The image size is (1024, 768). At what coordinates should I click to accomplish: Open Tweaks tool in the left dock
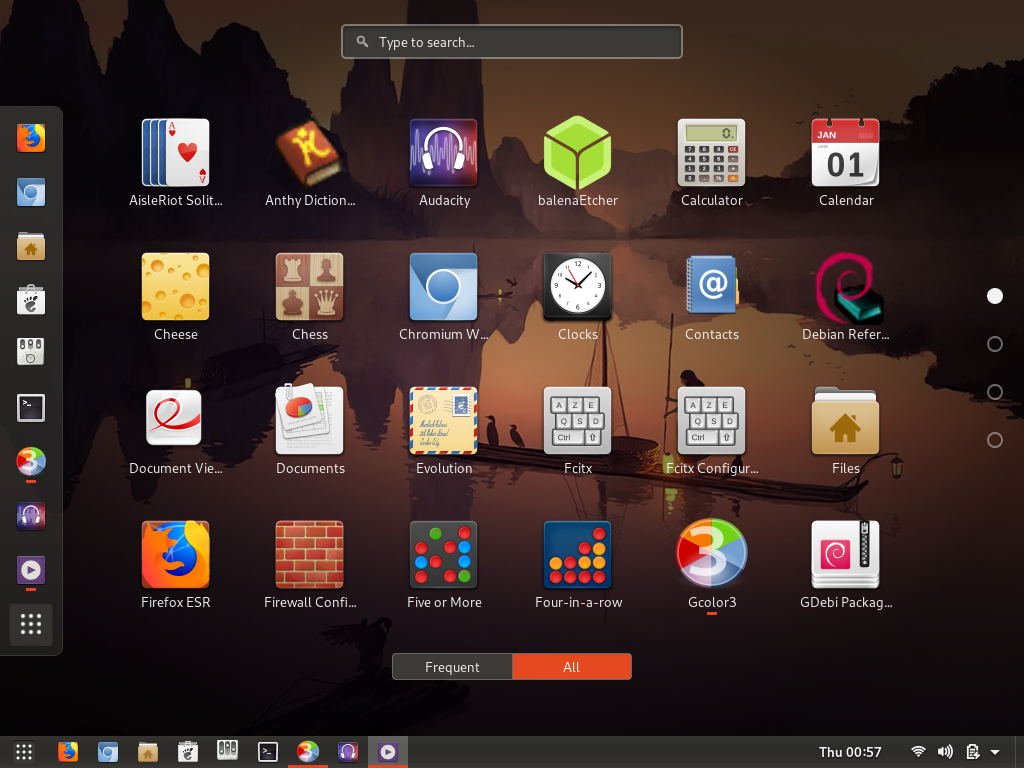pyautogui.click(x=31, y=353)
